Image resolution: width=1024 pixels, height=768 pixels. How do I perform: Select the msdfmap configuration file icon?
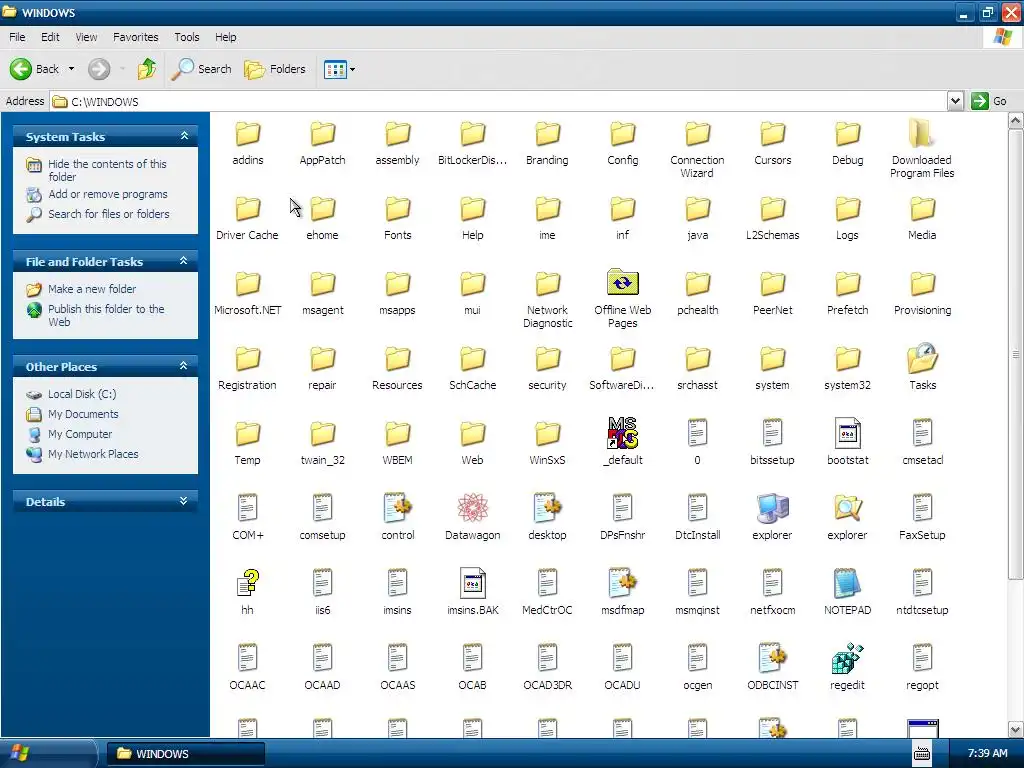[x=622, y=584]
